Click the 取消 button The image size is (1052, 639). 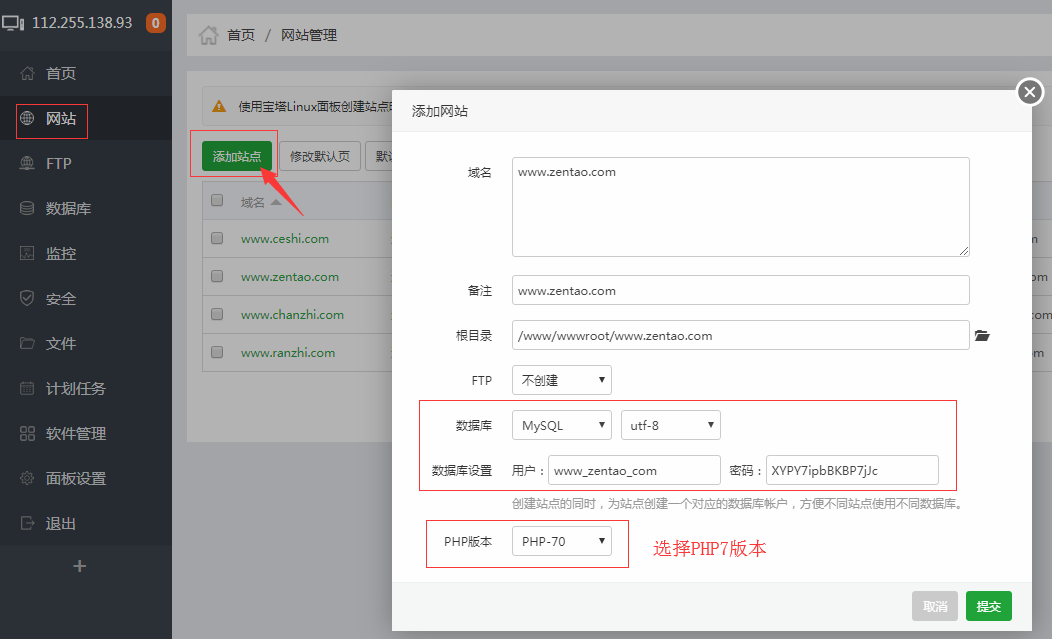pos(935,606)
